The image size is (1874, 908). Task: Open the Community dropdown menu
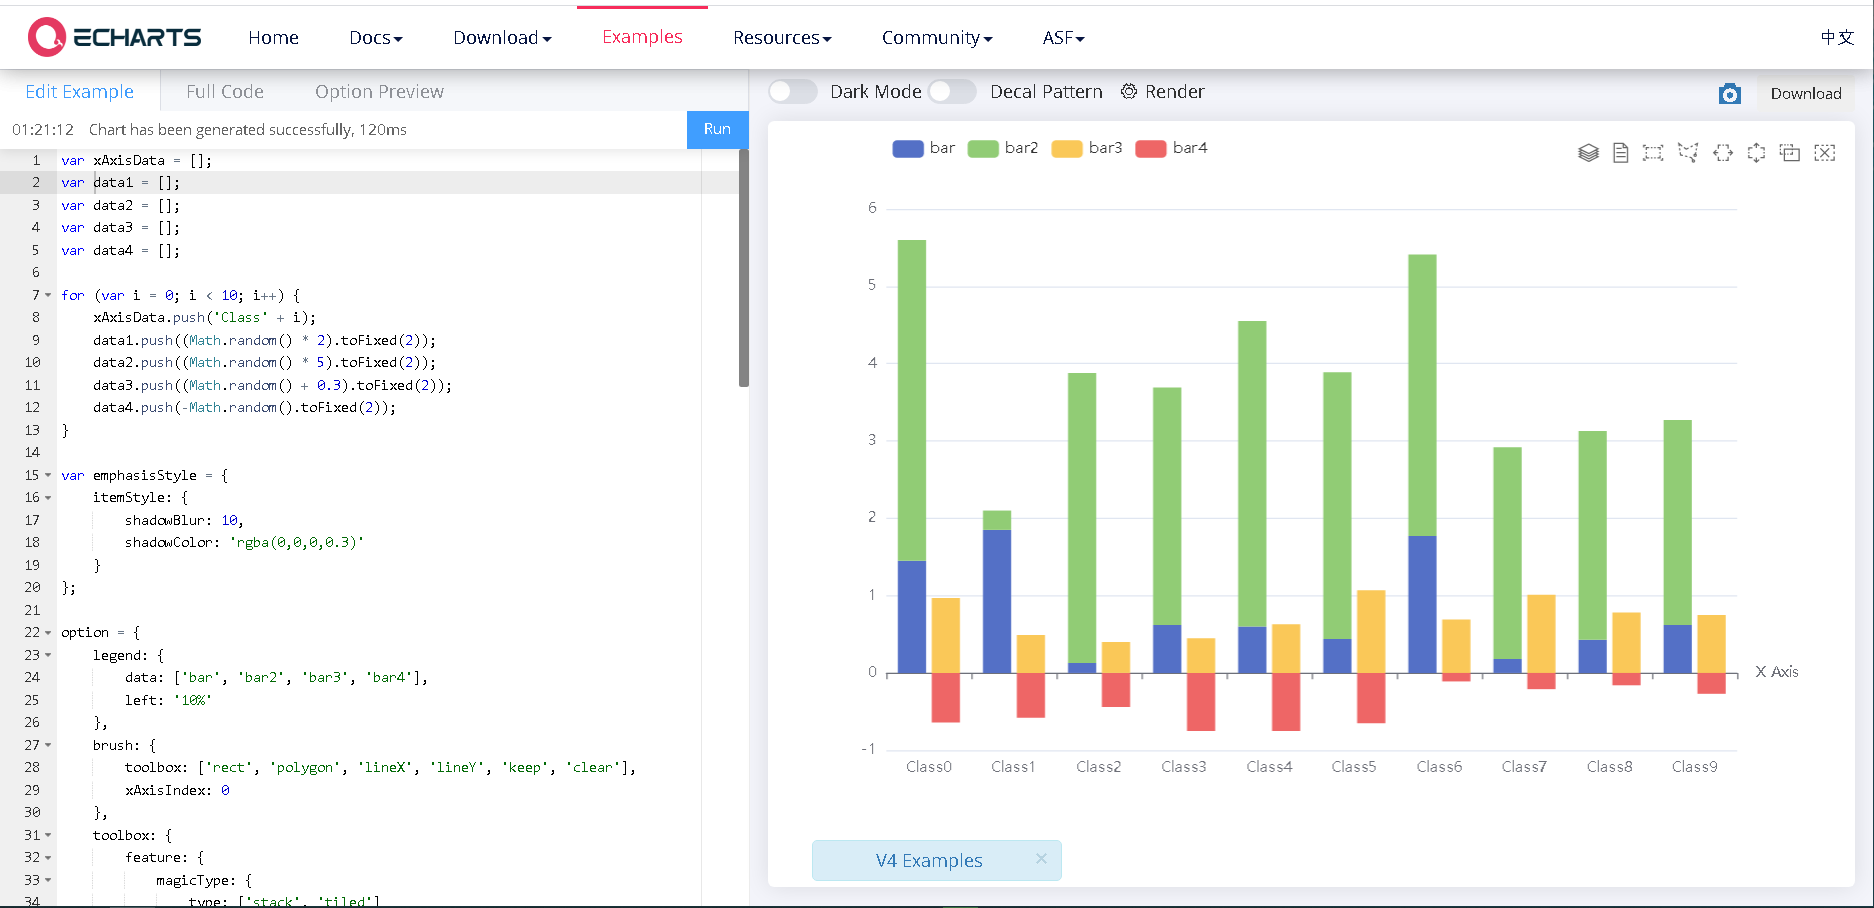[x=937, y=38]
